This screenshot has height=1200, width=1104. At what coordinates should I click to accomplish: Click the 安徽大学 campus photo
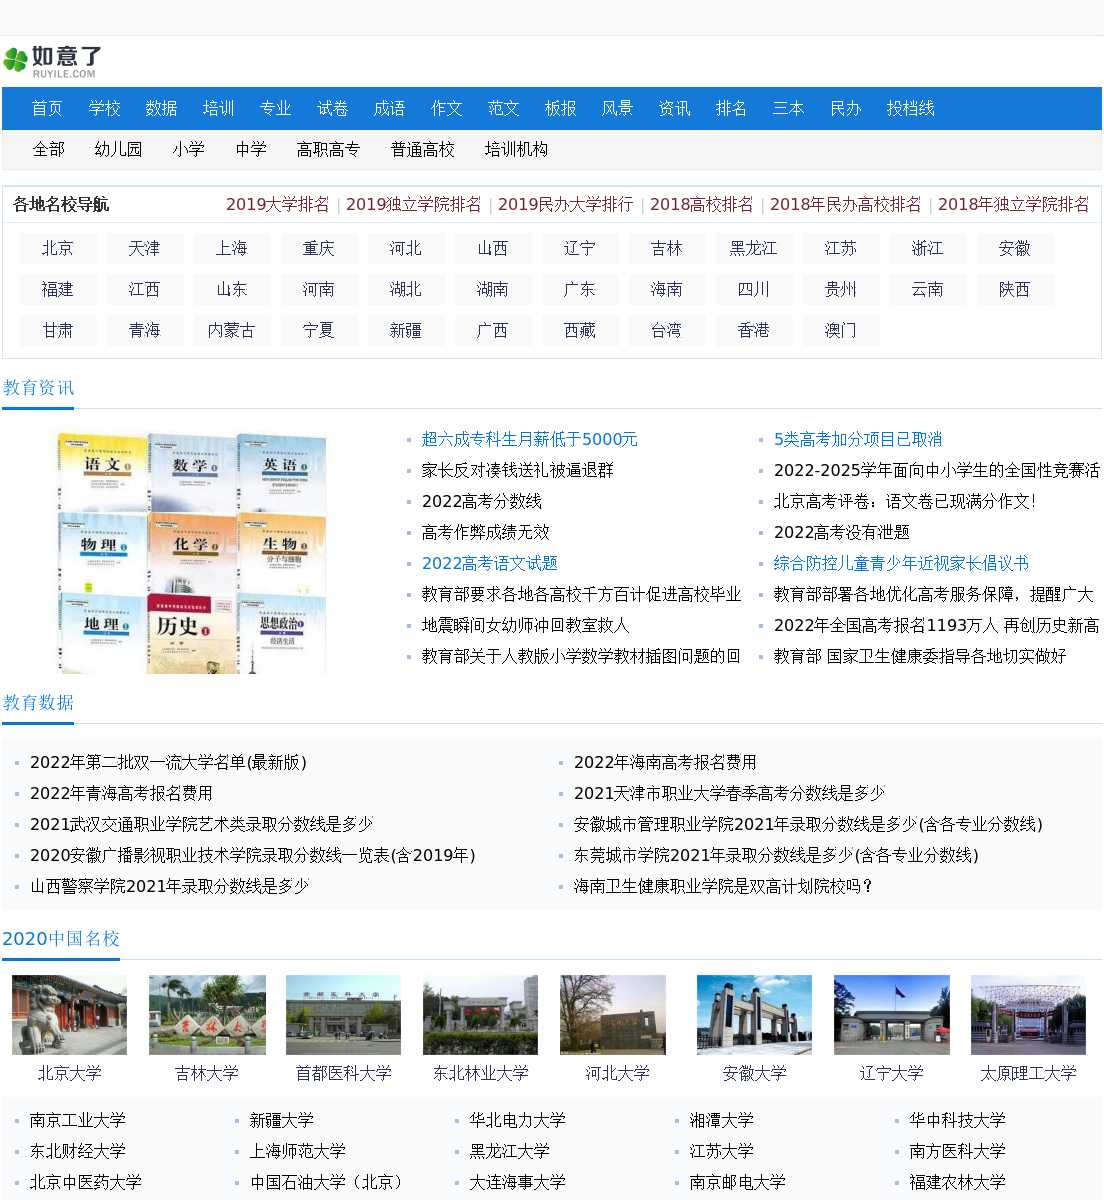pos(754,1015)
